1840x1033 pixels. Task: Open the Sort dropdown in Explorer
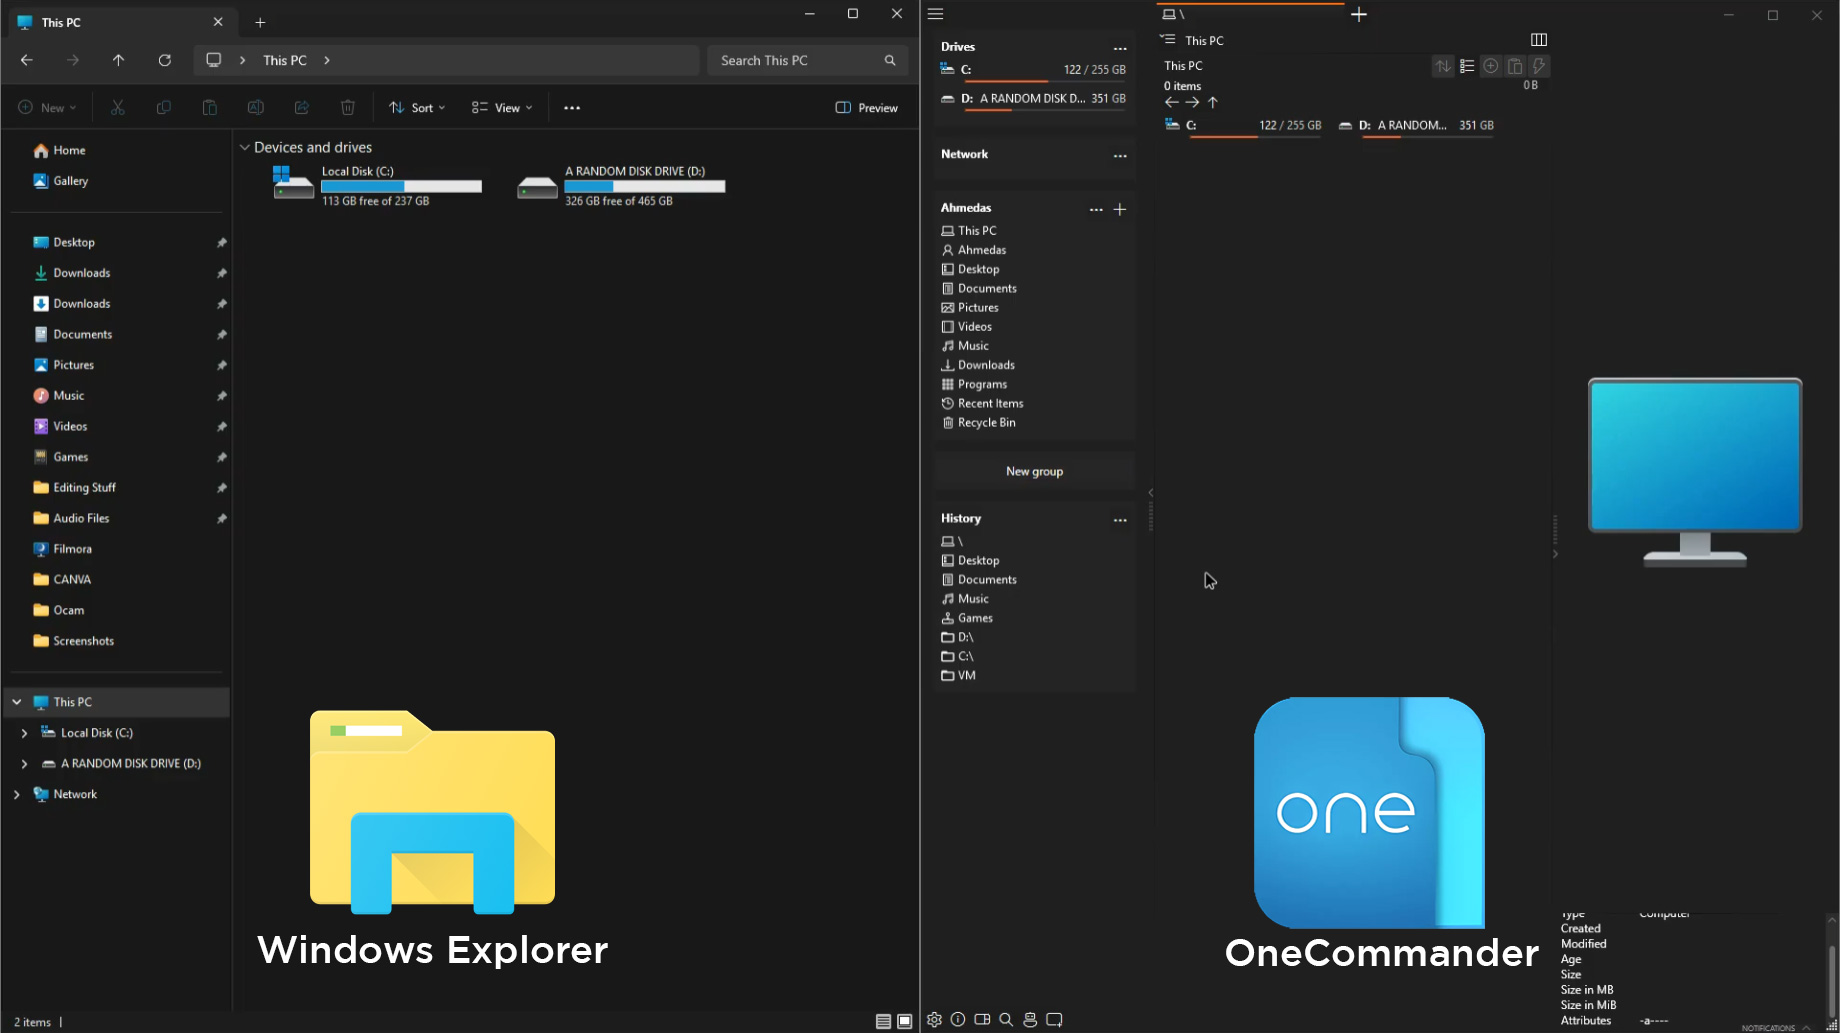pos(417,107)
